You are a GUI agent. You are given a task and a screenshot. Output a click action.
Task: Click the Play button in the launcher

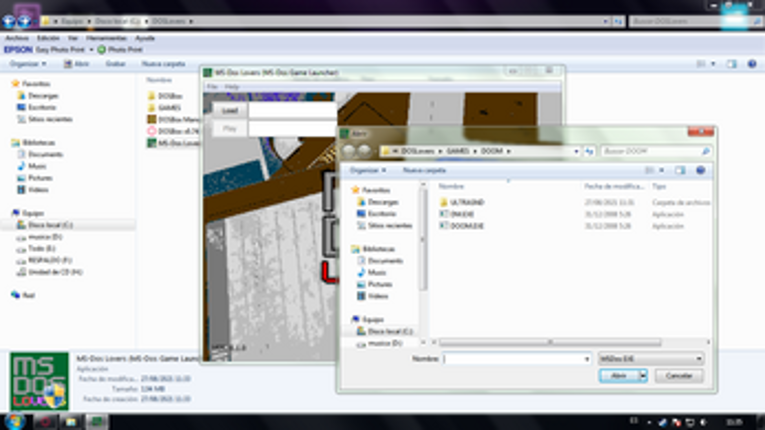pos(230,129)
